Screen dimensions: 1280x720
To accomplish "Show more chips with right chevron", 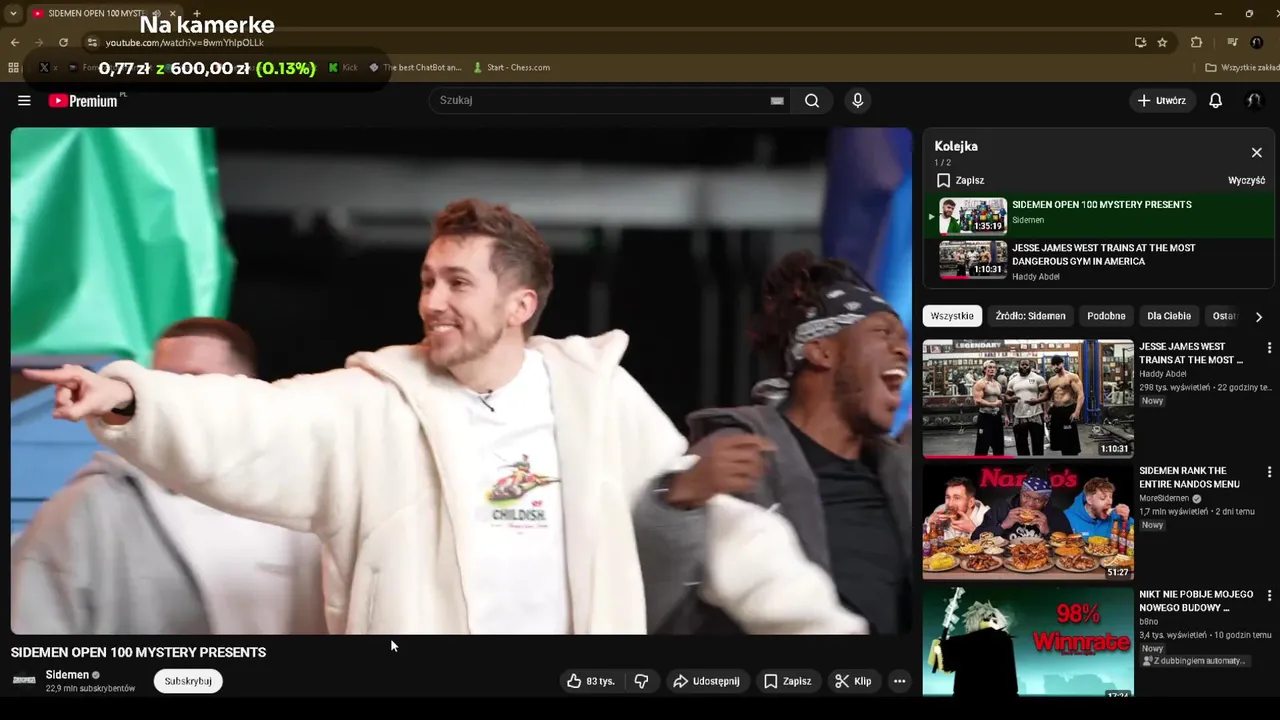I will (1258, 316).
